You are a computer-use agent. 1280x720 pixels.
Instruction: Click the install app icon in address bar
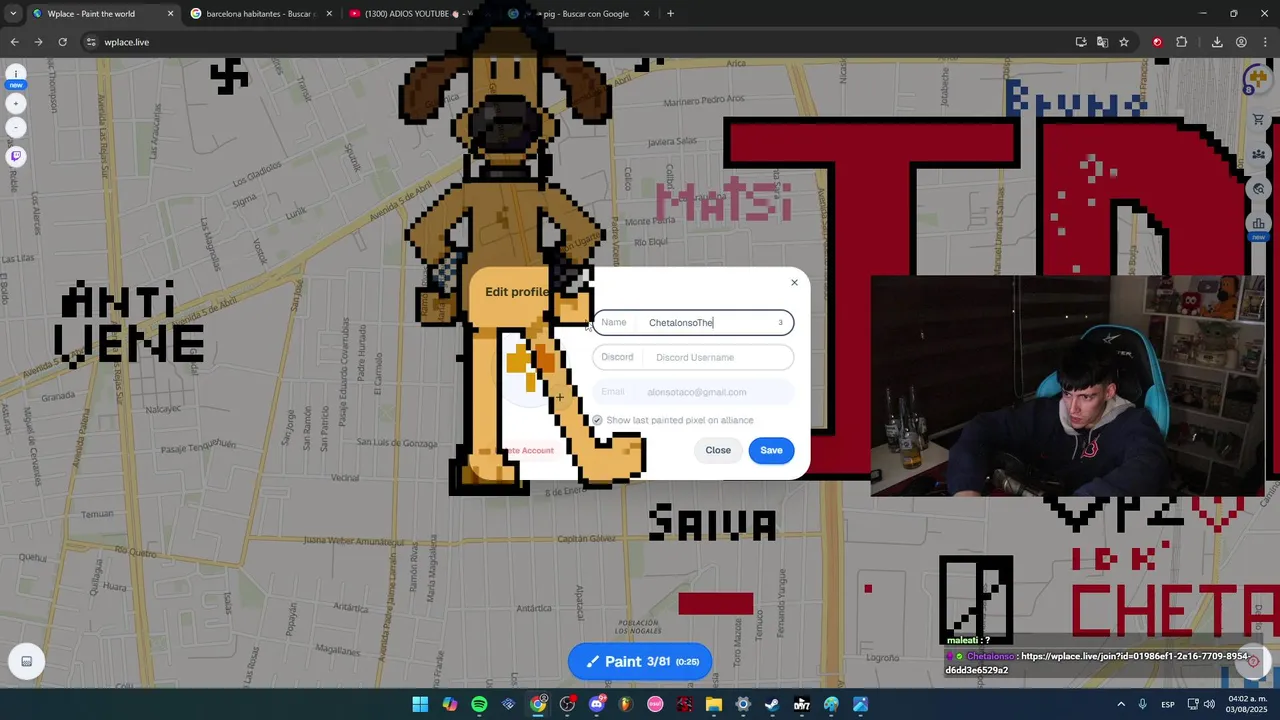click(x=1081, y=42)
